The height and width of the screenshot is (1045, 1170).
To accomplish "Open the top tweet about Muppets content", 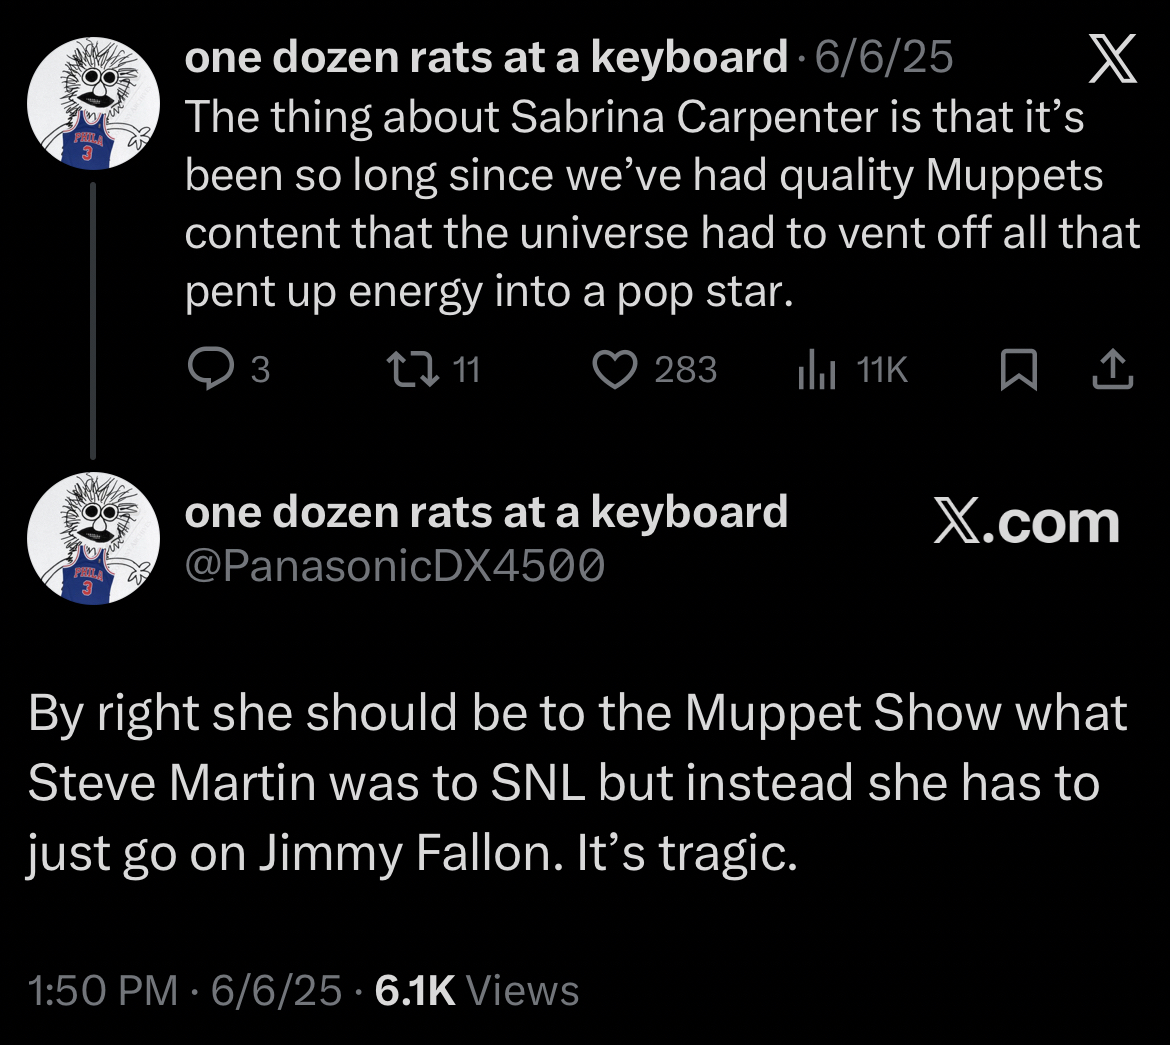I will (660, 205).
